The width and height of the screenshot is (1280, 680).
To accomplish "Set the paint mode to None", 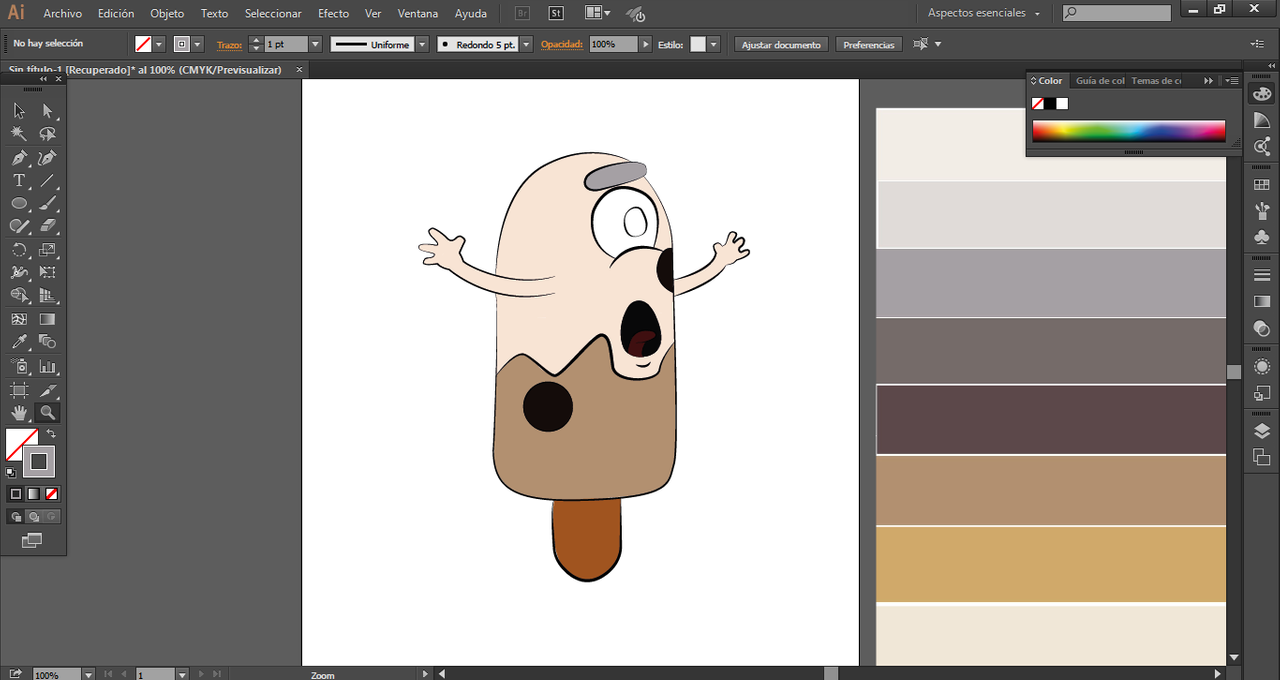I will click(x=51, y=494).
